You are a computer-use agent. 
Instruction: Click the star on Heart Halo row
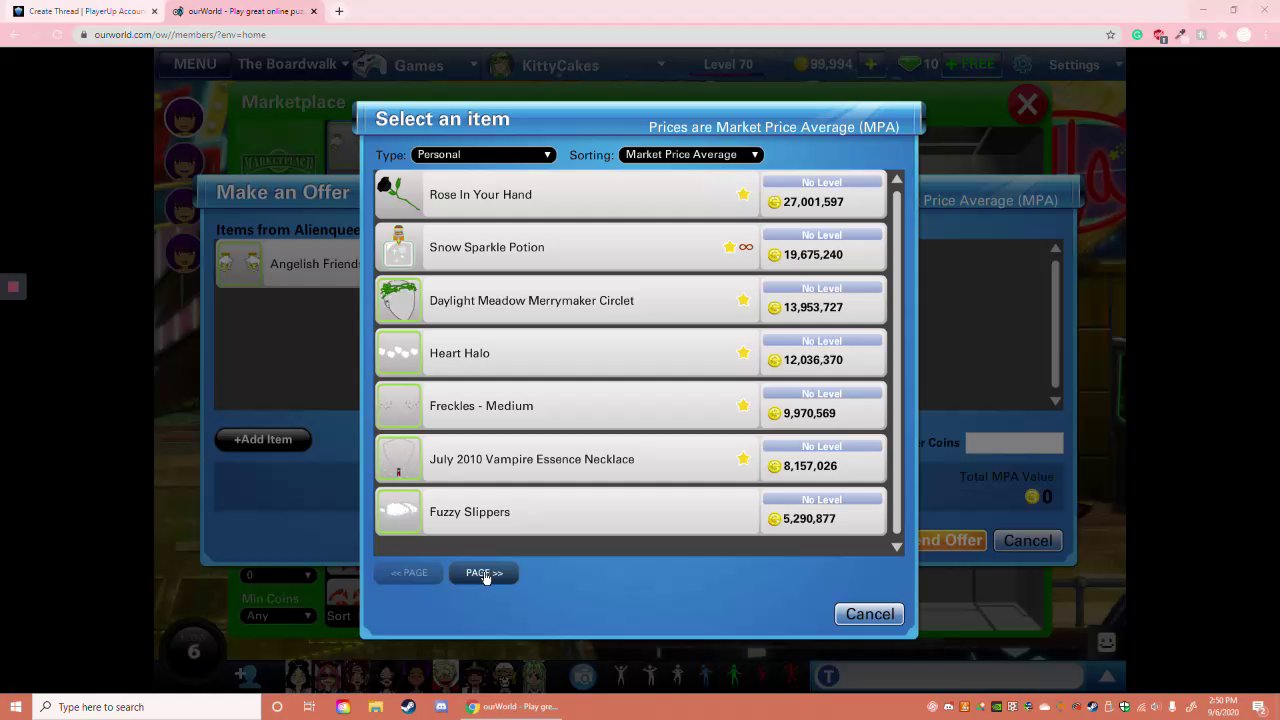[x=743, y=353]
